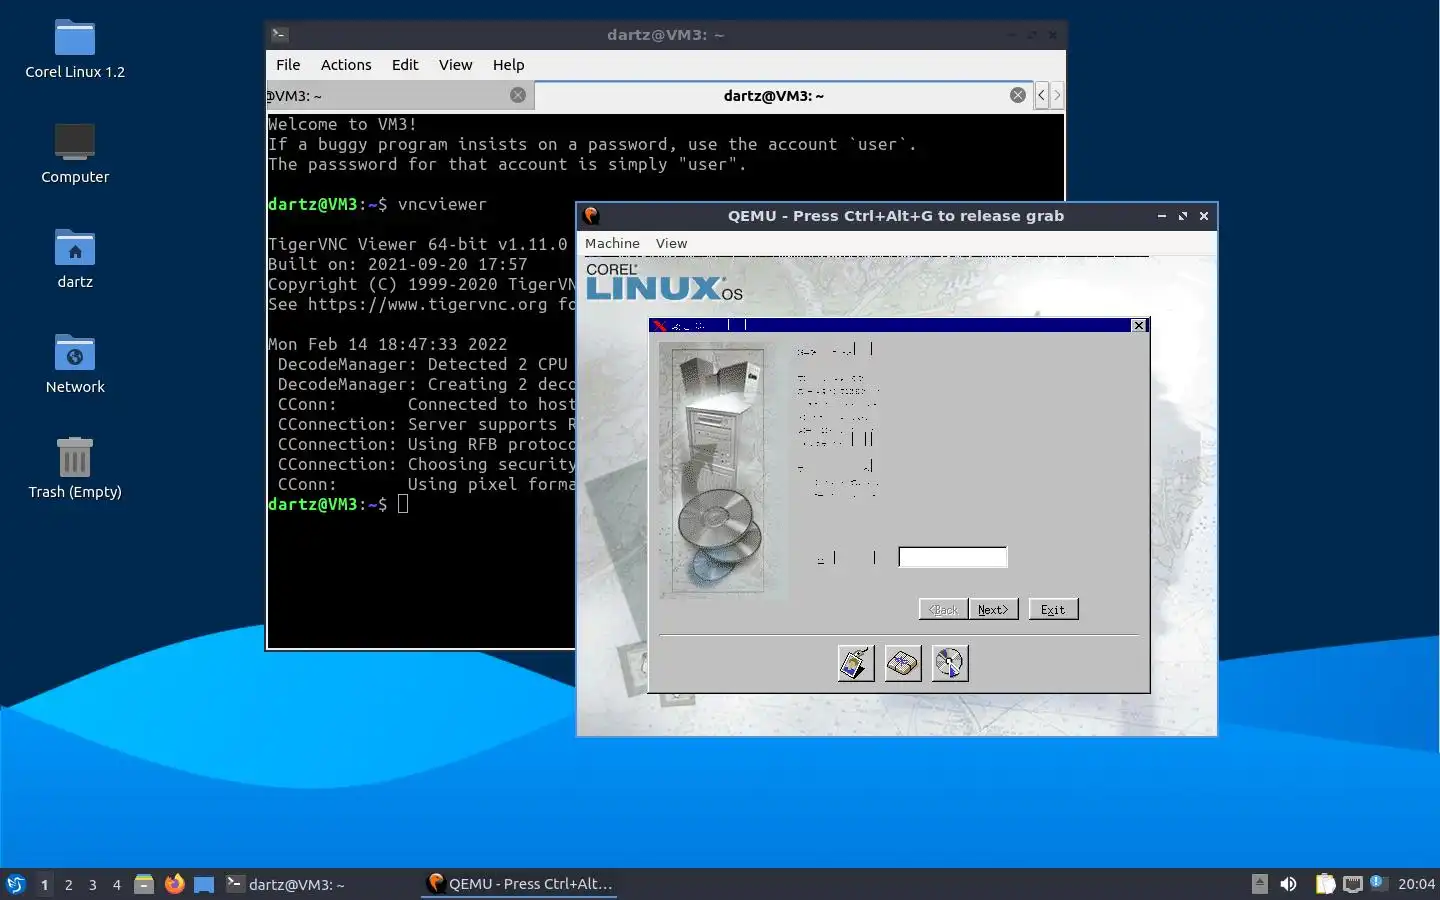Screen dimensions: 1440x900
Task: Open the volume control tray icon
Action: (1289, 884)
